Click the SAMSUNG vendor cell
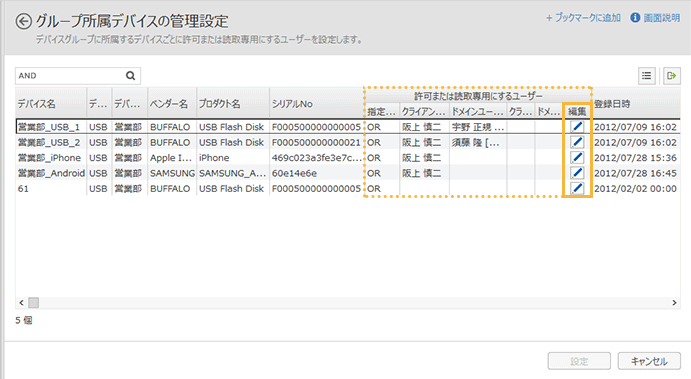Viewport: 691px width, 379px height. (172, 173)
